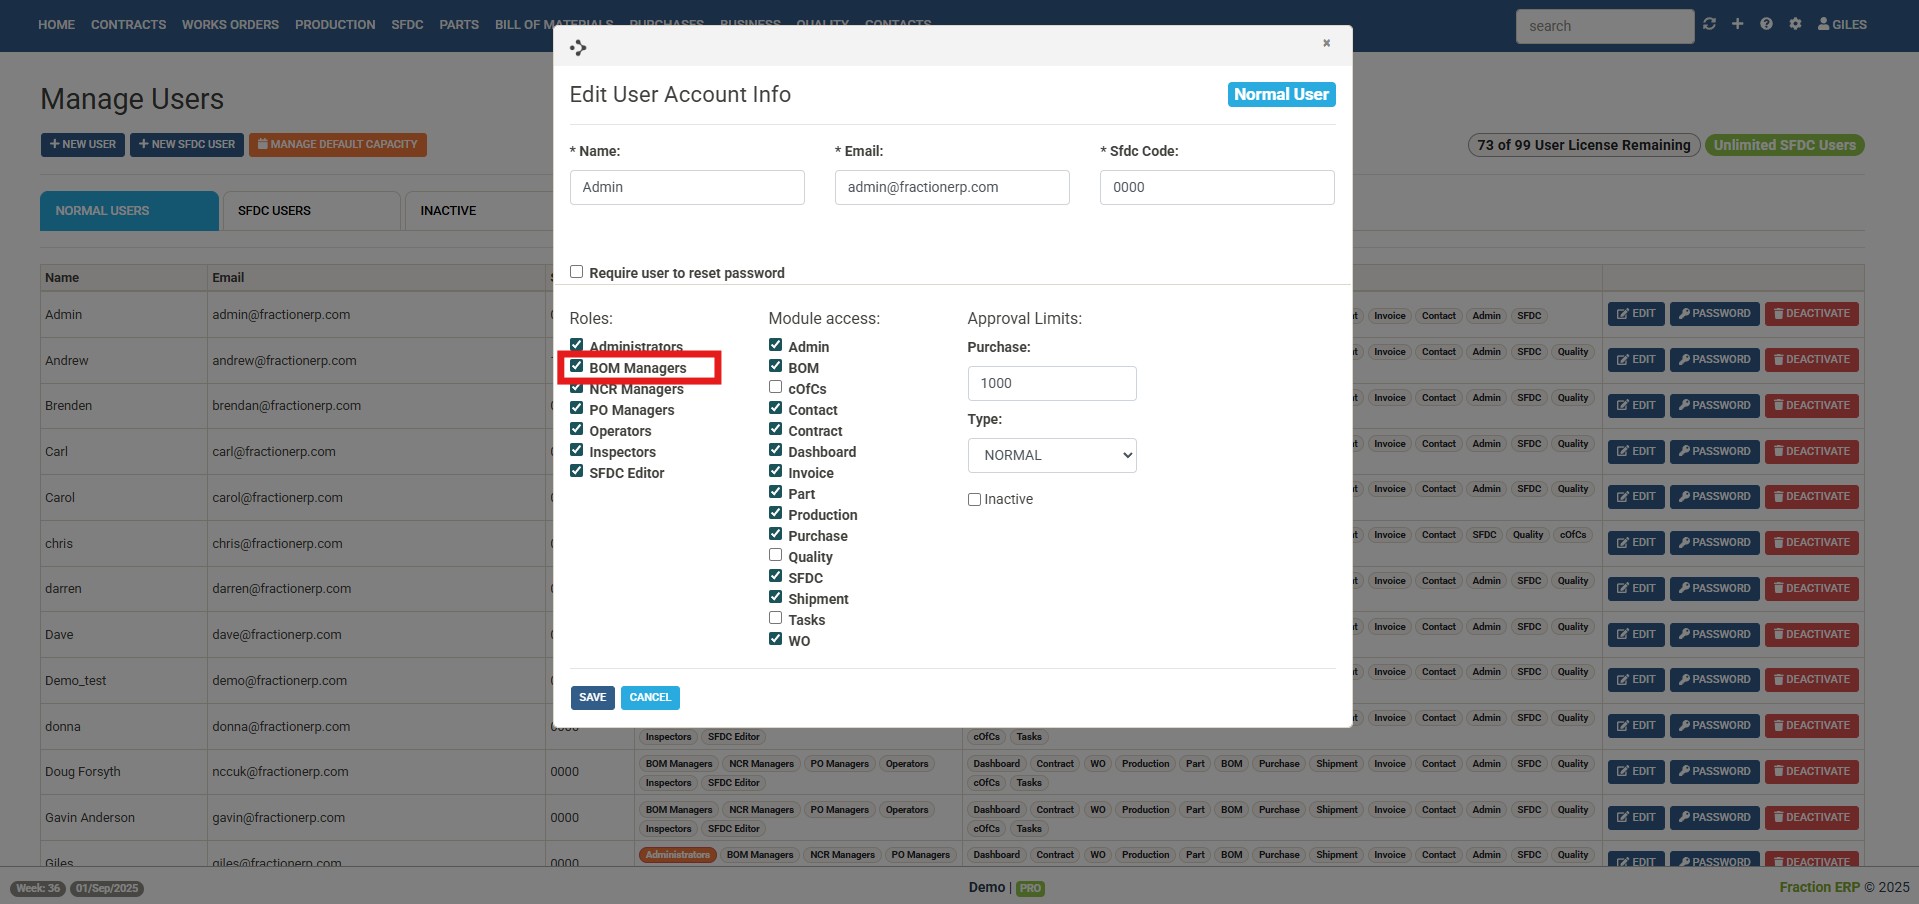Click the Email input field
Viewport: 1919px width, 904px height.
[951, 187]
